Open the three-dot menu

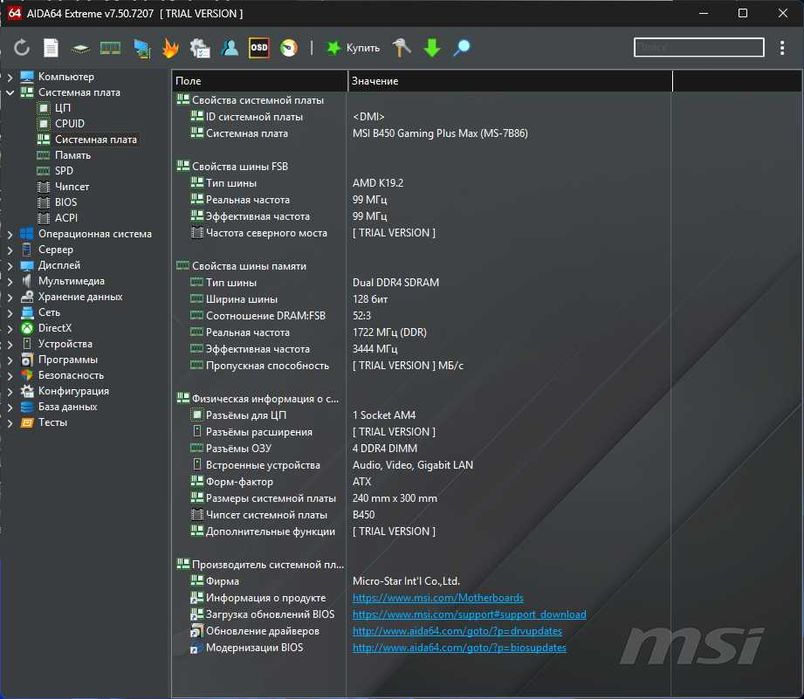(x=782, y=48)
